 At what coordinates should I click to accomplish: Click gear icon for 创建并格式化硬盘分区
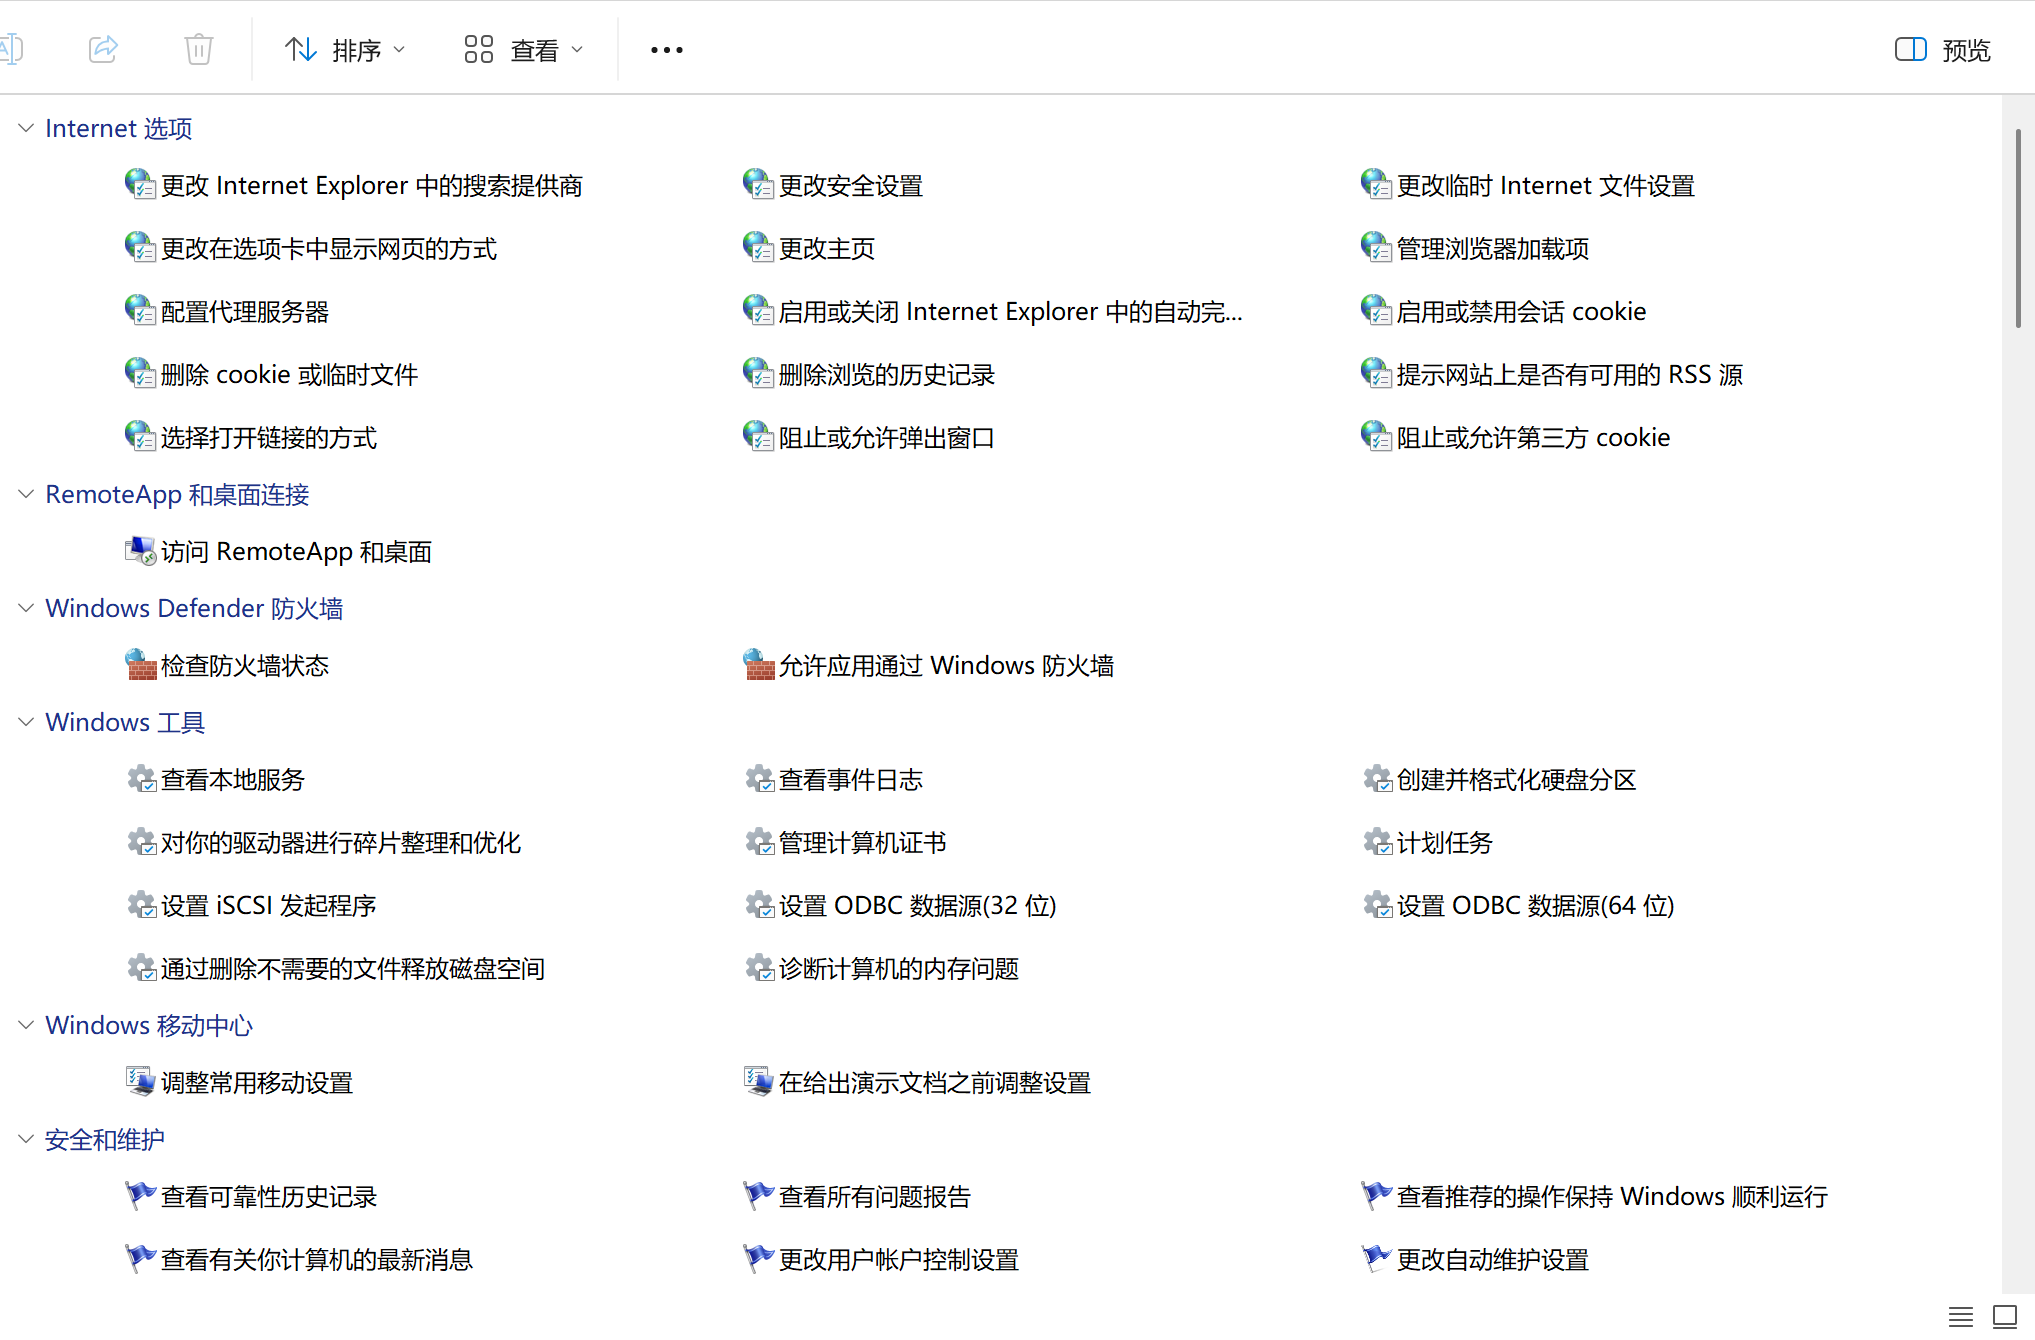coord(1376,779)
